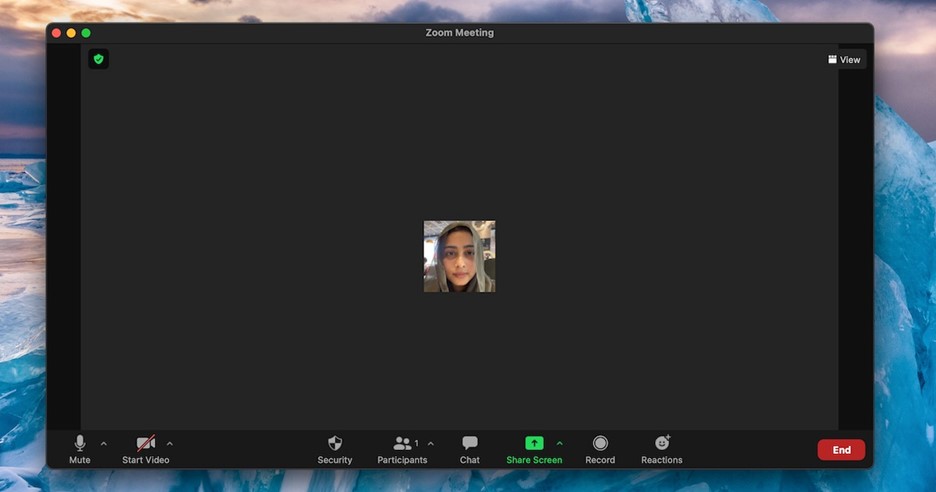Open the Reactions emoji menu

(x=661, y=450)
